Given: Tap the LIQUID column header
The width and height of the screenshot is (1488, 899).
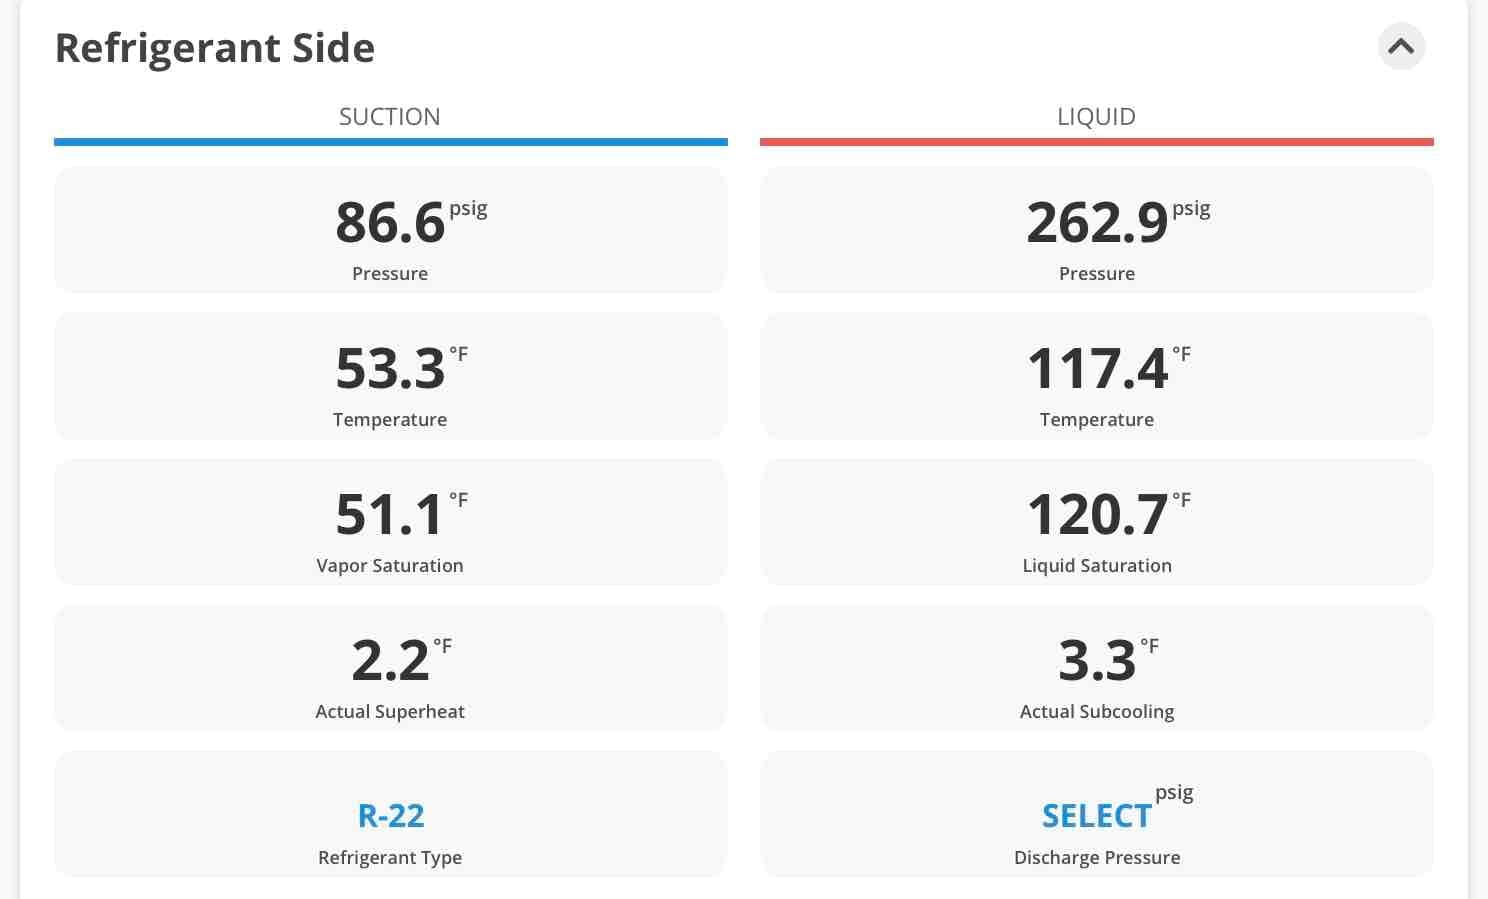Looking at the screenshot, I should pos(1096,116).
